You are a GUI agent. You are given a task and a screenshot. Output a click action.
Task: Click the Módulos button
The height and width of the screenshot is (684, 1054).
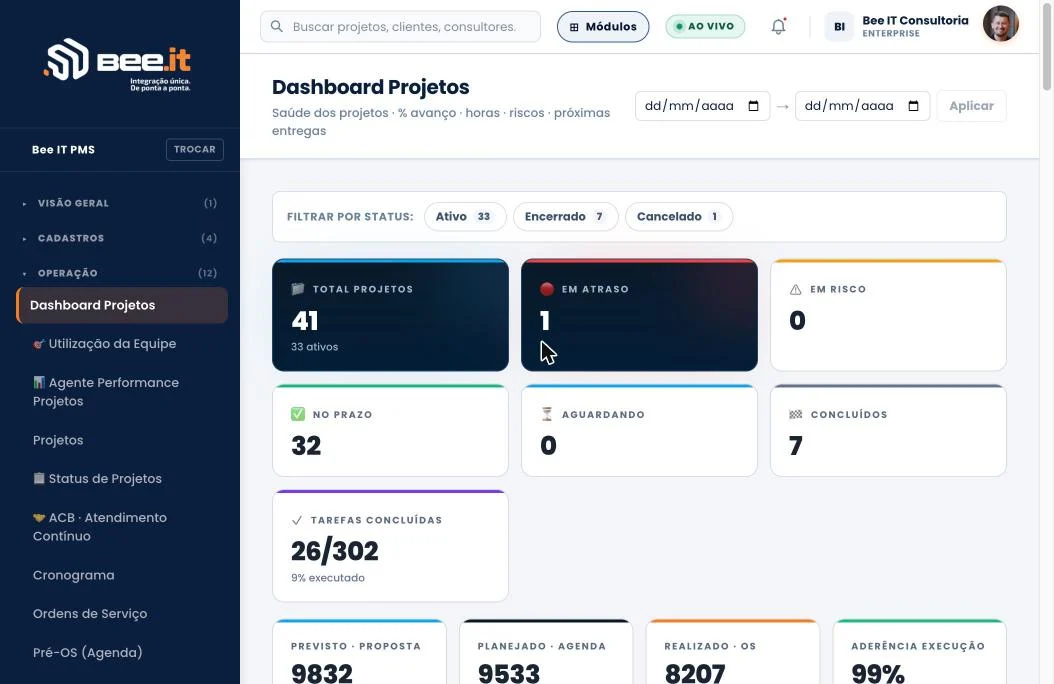coord(603,27)
